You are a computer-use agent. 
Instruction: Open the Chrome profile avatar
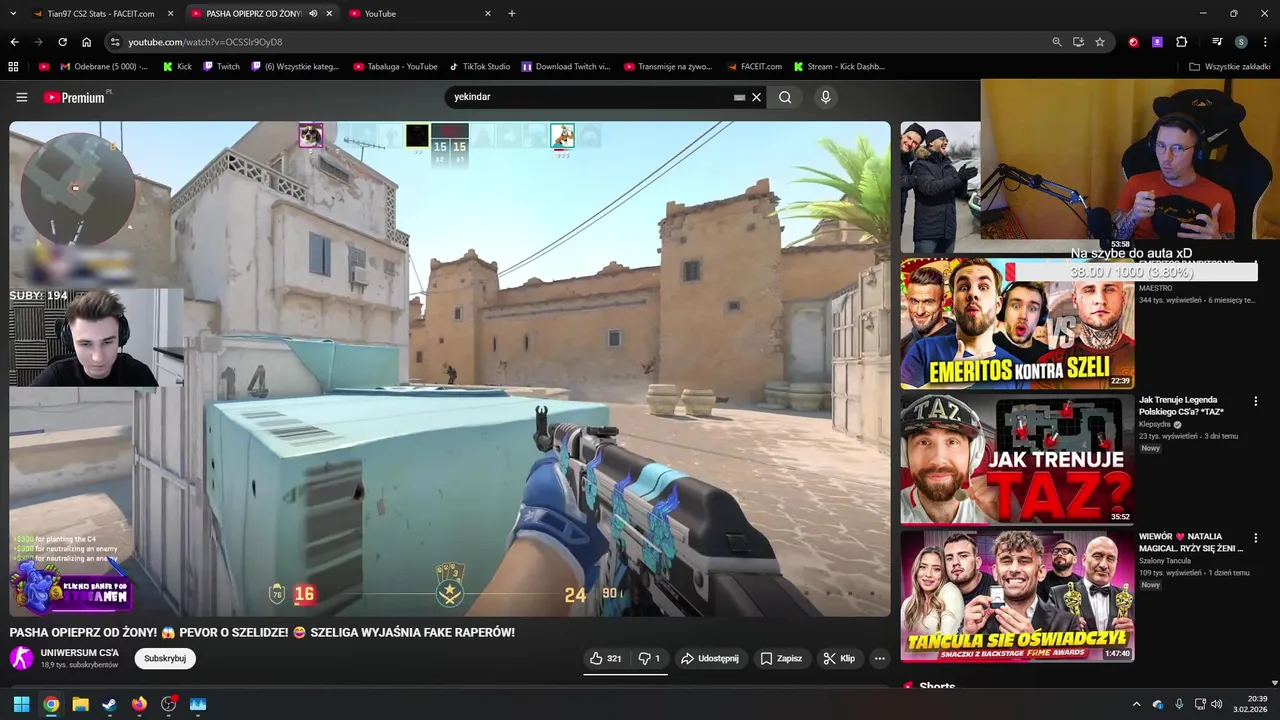tap(1241, 42)
